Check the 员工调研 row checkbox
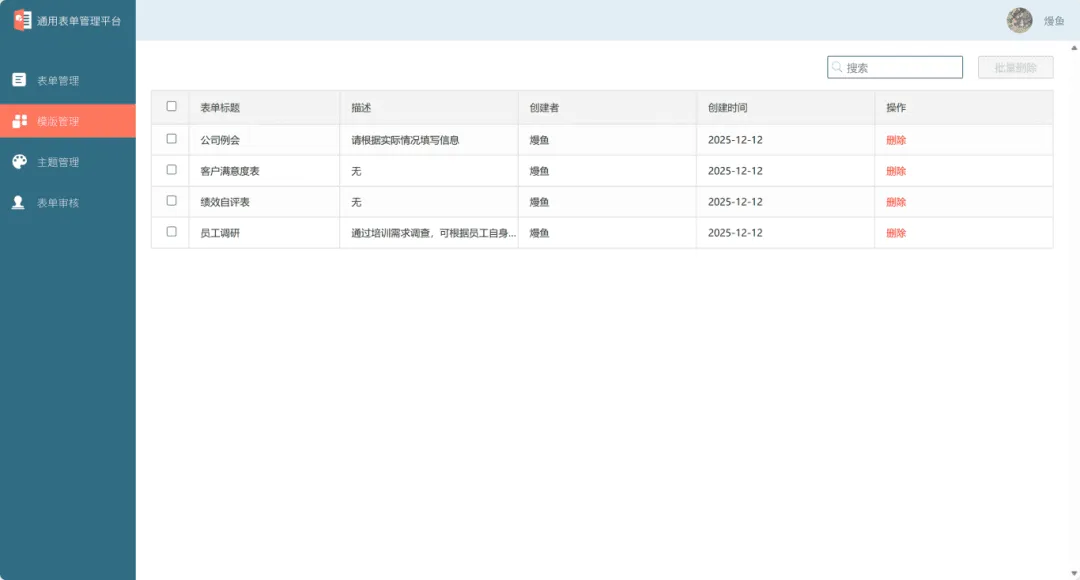This screenshot has height=580, width=1080. [x=172, y=231]
